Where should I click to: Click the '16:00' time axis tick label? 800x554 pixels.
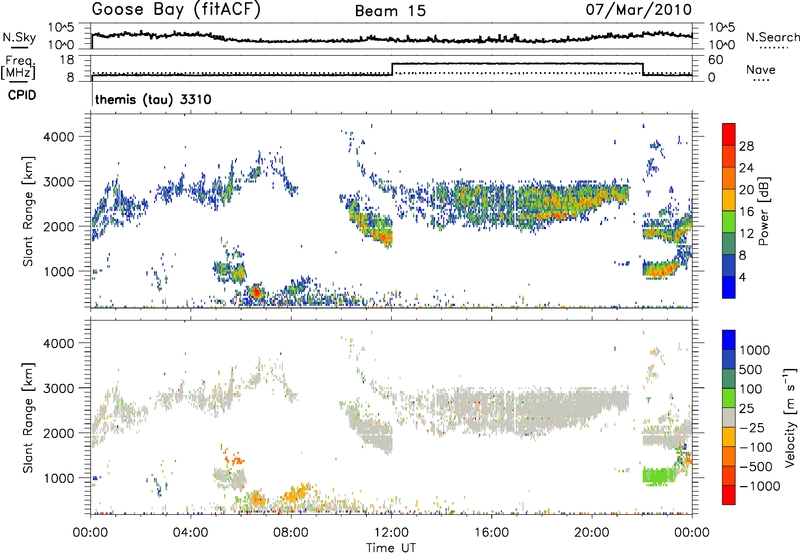491,533
